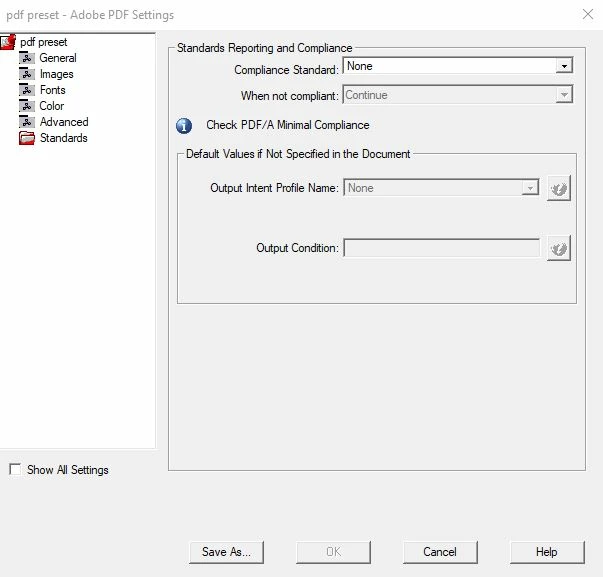
Task: Open the Fonts settings panel
Action: coord(52,90)
